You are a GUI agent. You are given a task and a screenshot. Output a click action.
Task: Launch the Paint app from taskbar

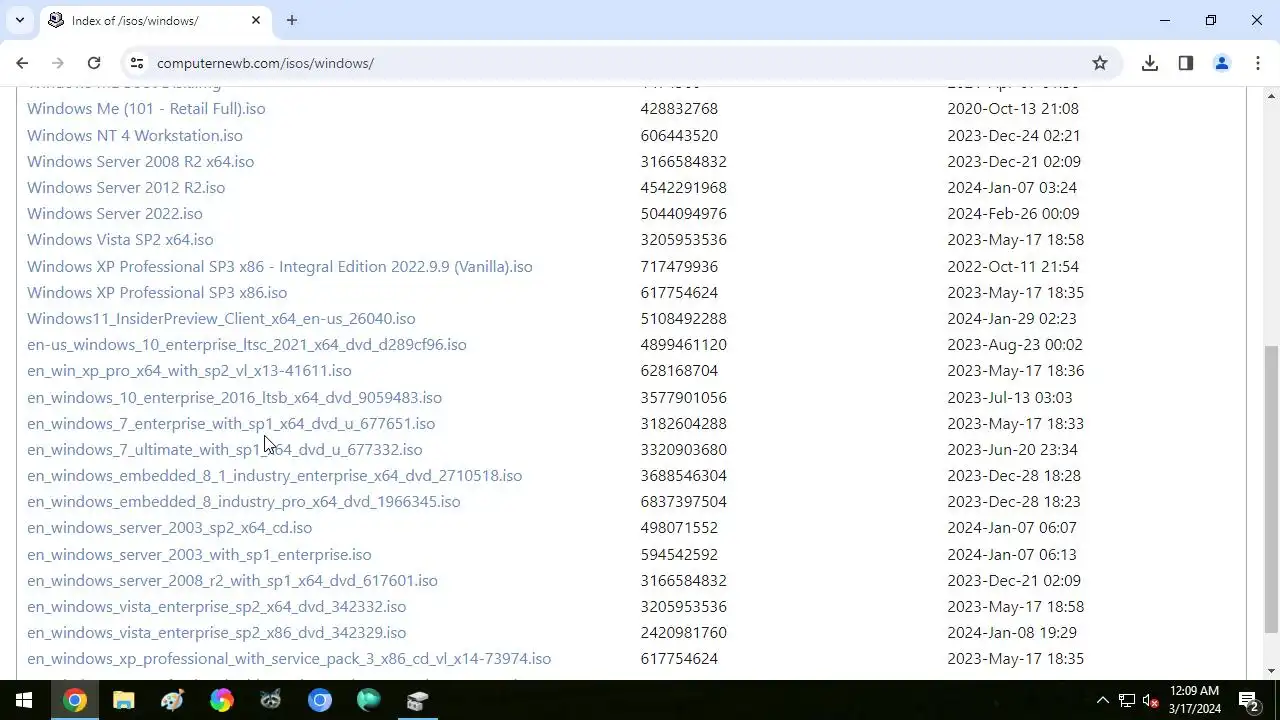[172, 700]
